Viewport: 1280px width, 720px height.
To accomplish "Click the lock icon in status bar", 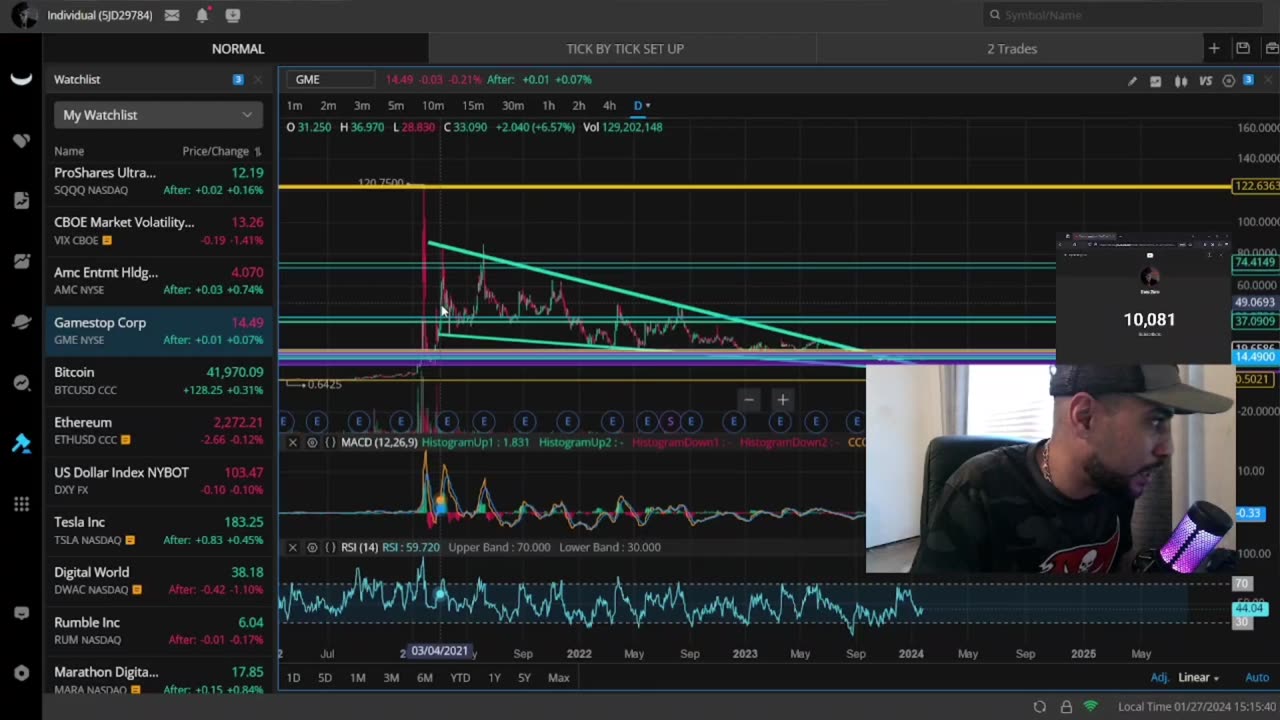I will click(1066, 707).
